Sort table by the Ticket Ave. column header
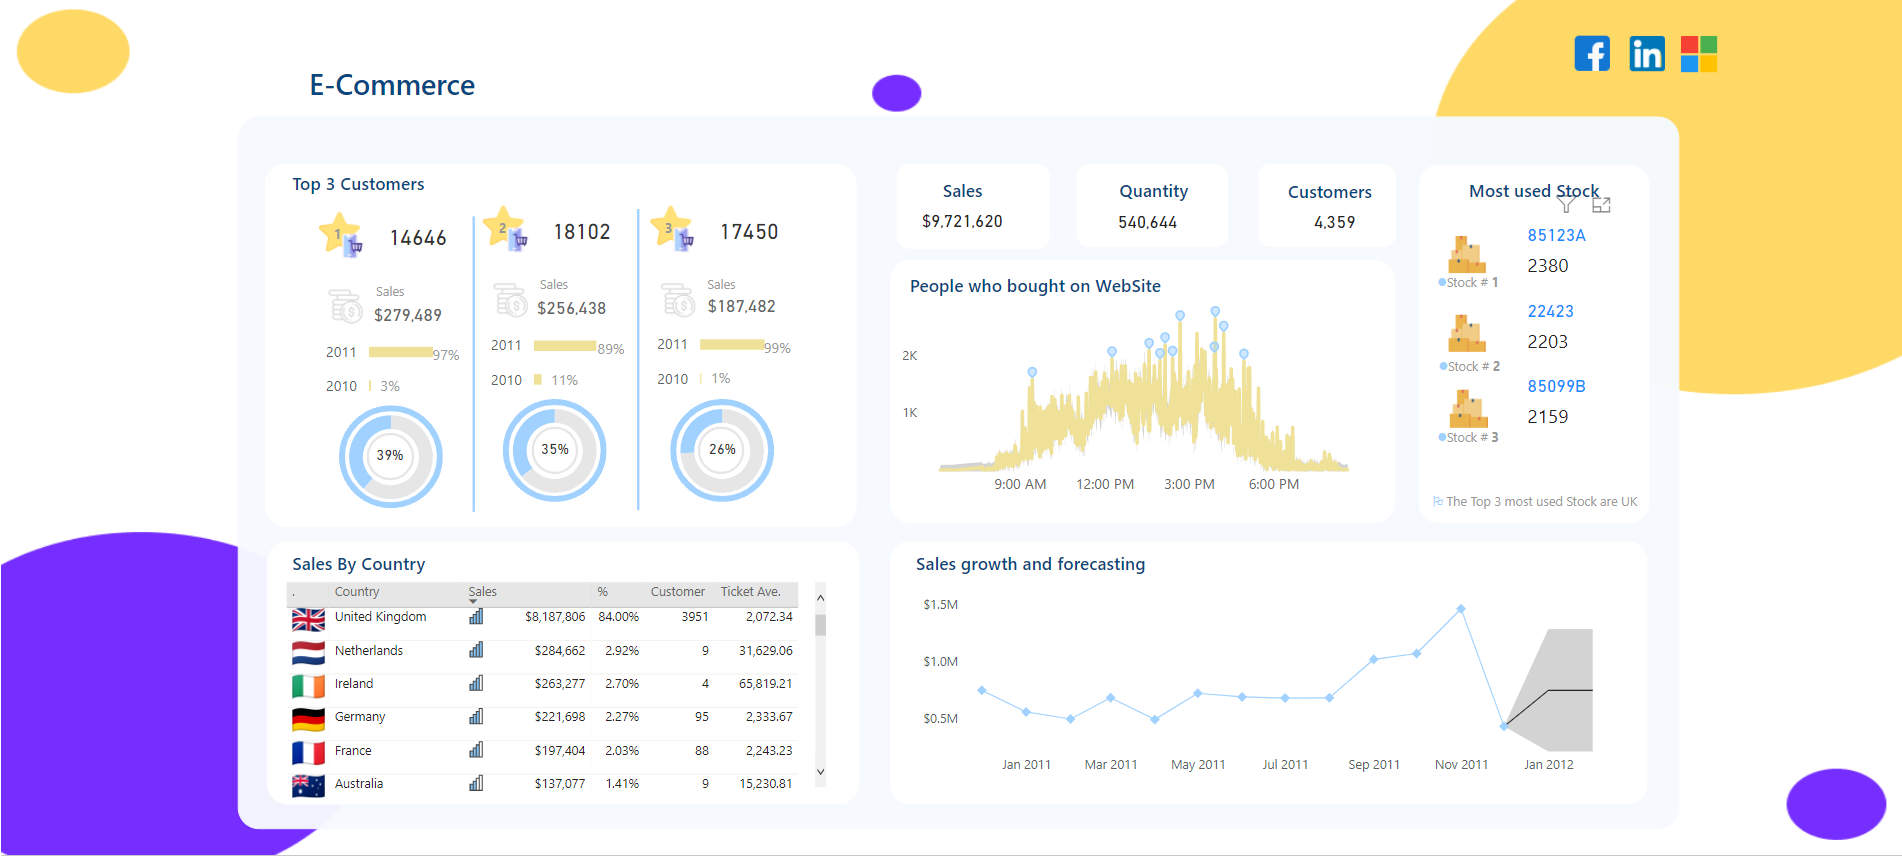 coord(750,592)
